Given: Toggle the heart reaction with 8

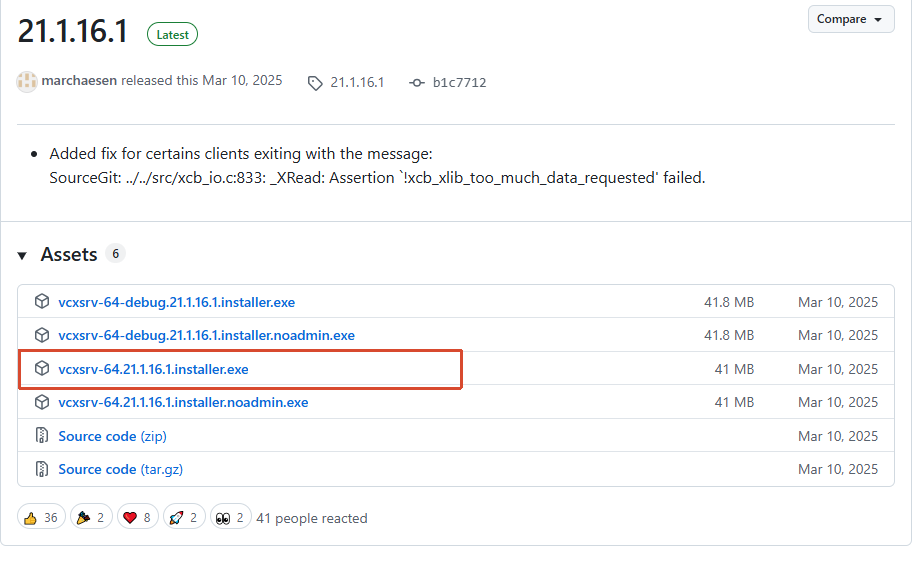Looking at the screenshot, I should [137, 518].
